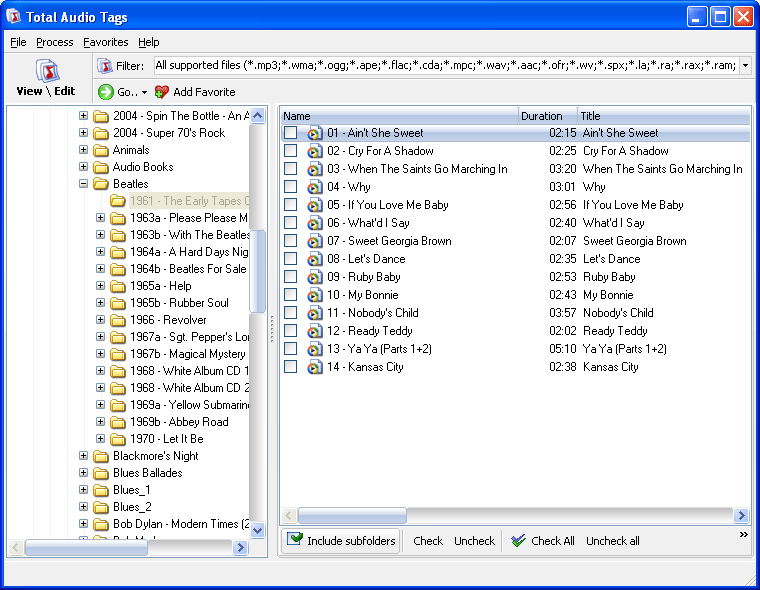Click the Add Favorite button label
Screen dimensions: 760x590
click(x=204, y=92)
